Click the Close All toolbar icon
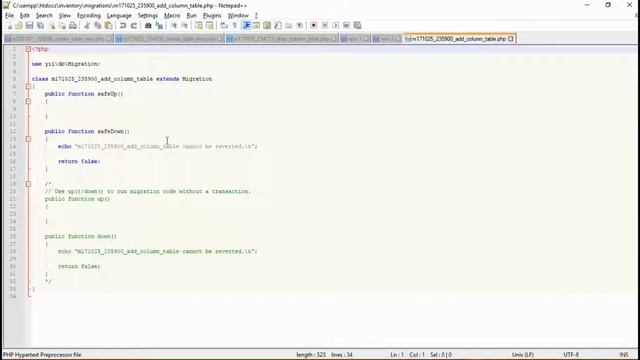This screenshot has height=360, width=640. tap(62, 26)
